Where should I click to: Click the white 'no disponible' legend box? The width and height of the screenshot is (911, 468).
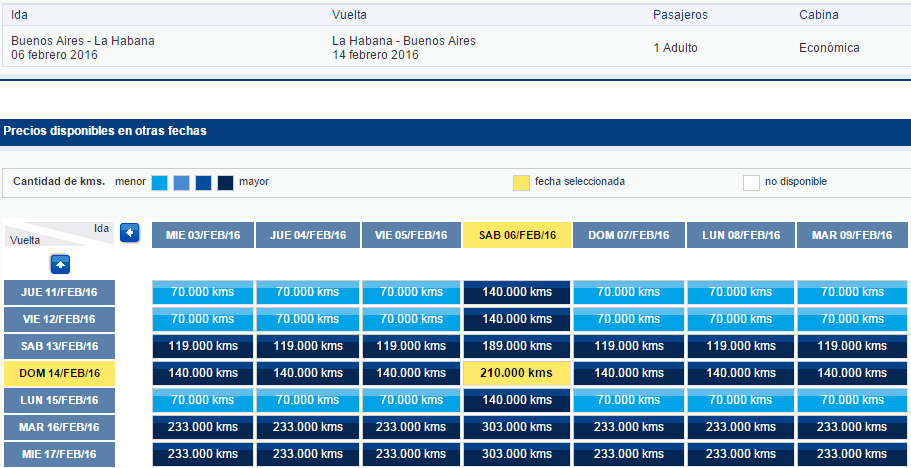point(751,183)
